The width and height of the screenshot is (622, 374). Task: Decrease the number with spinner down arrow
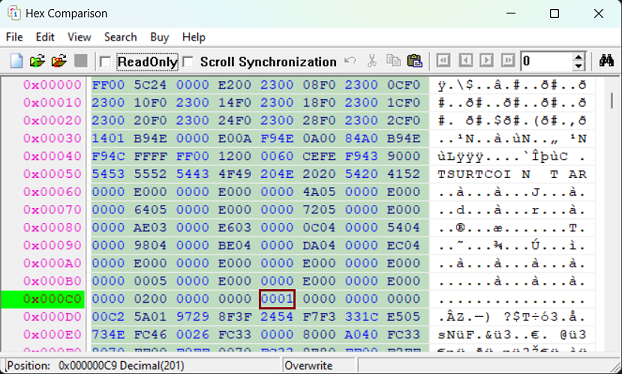pos(579,66)
